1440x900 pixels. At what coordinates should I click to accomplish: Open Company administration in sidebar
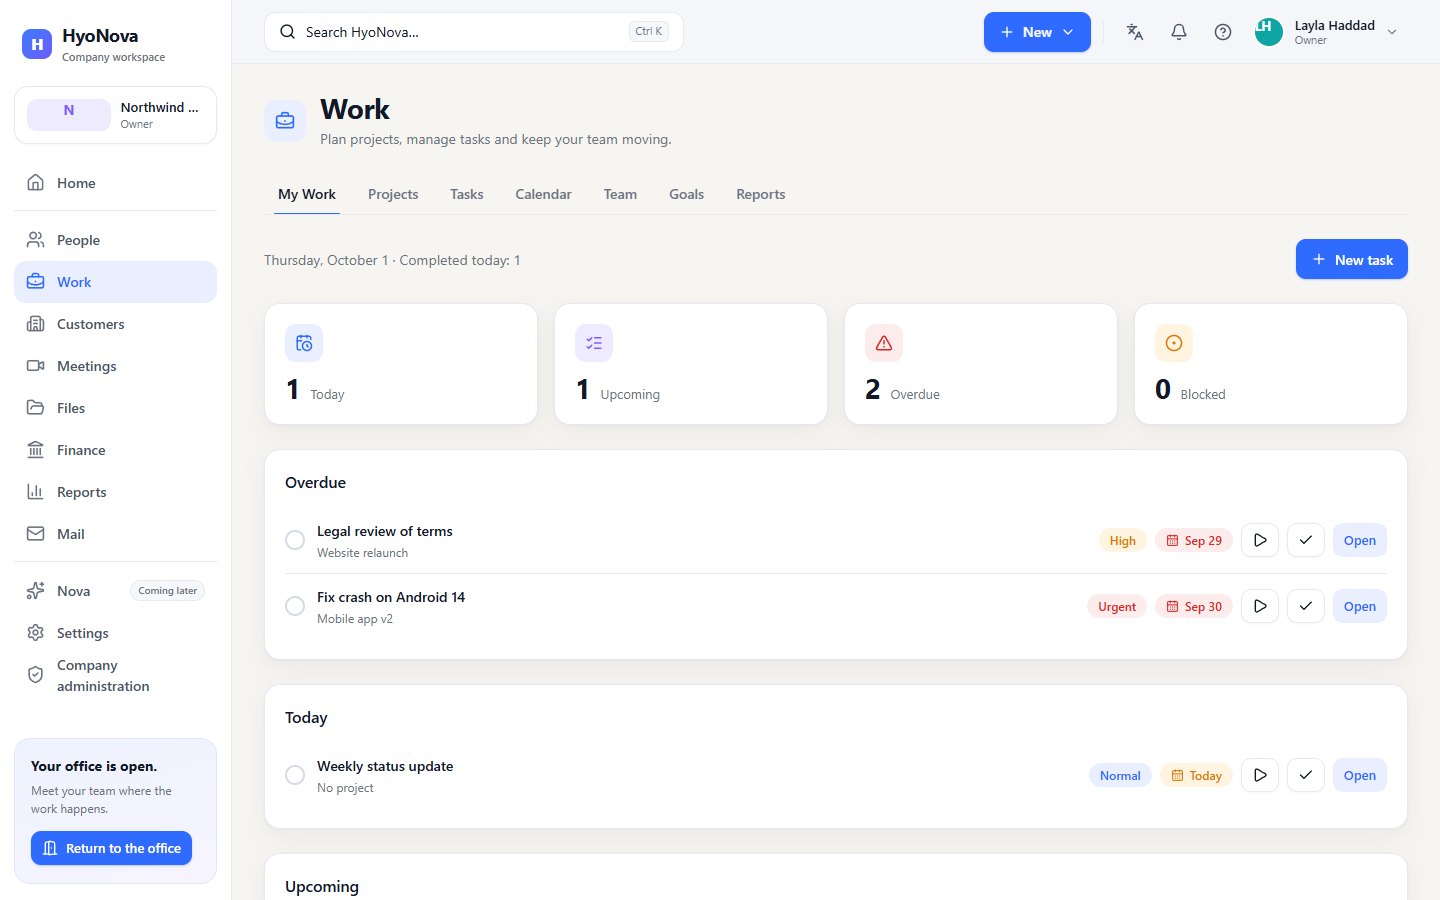pos(115,676)
